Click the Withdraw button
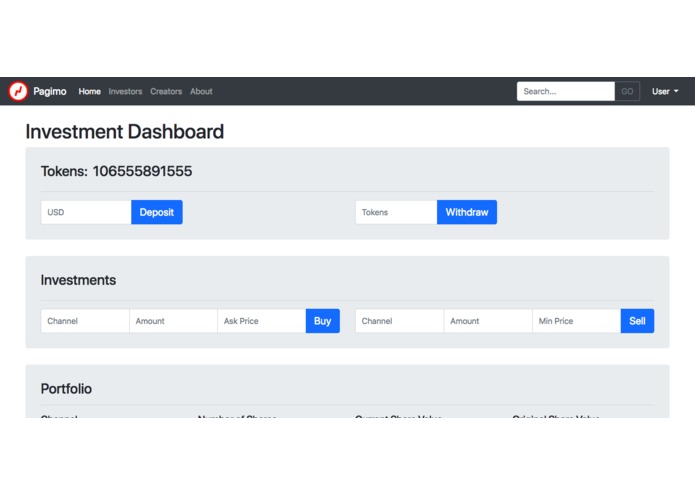 pos(467,212)
